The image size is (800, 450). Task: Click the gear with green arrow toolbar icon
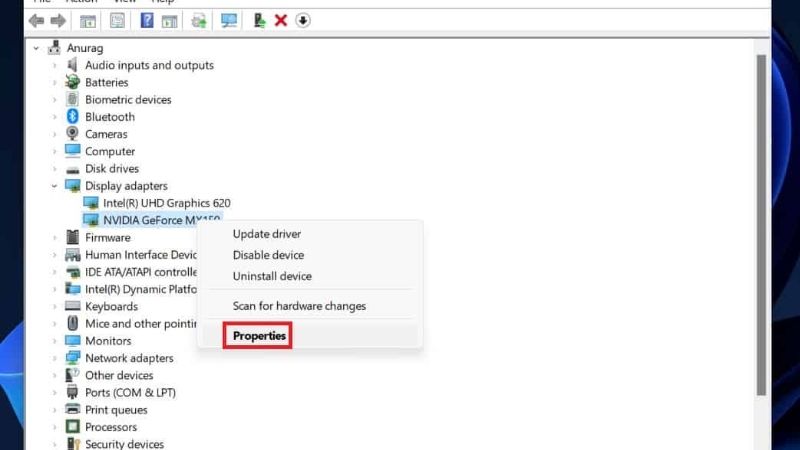[199, 21]
